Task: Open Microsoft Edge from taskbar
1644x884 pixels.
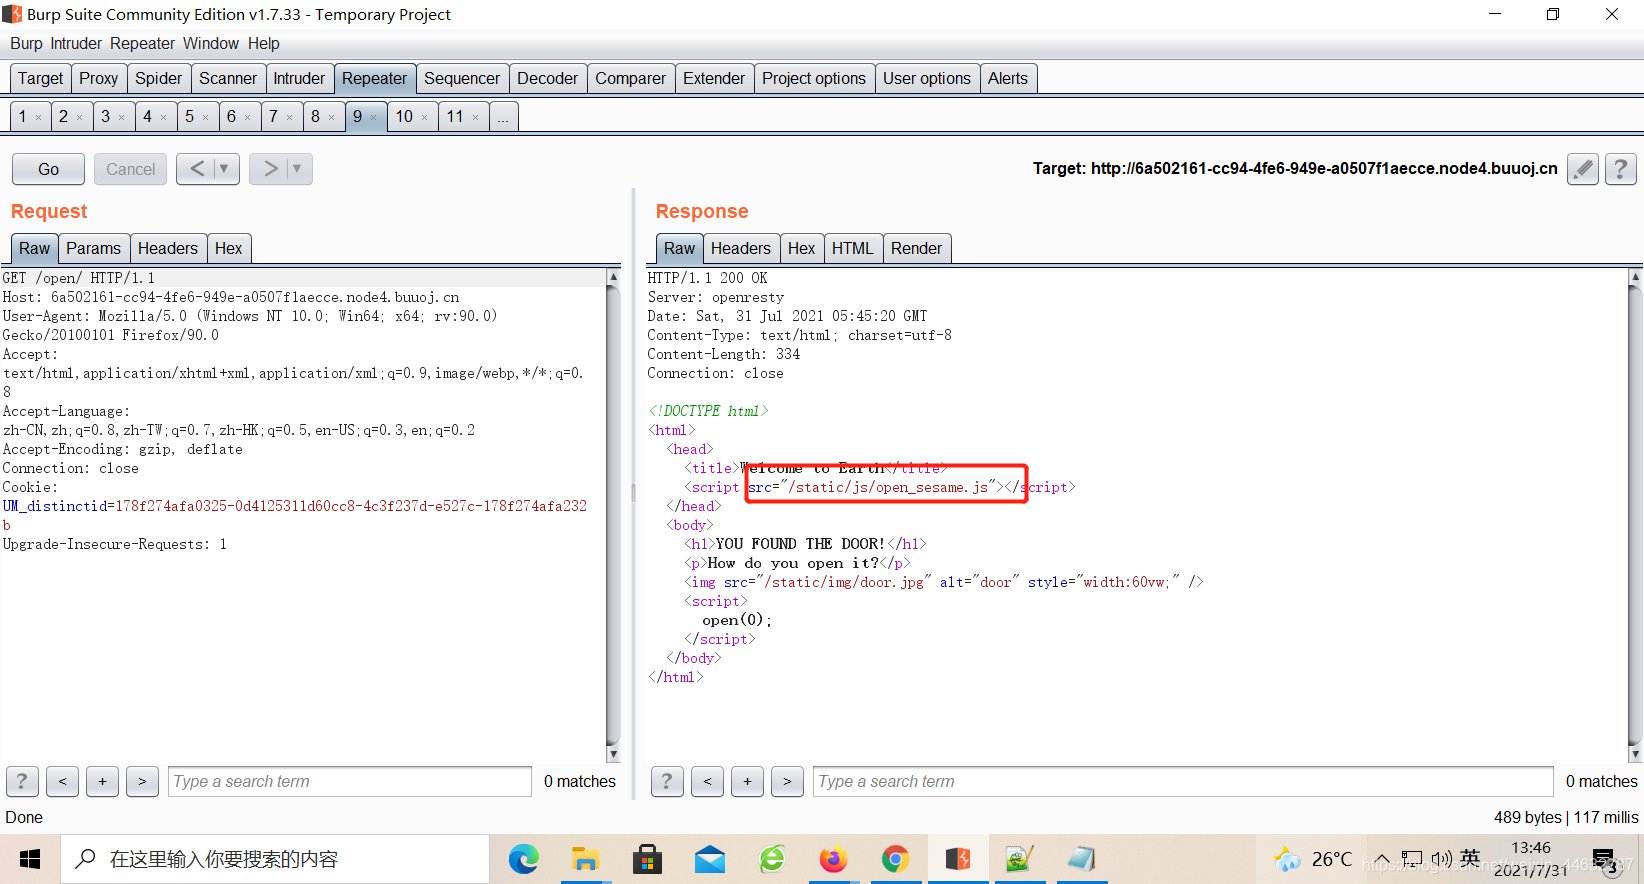Action: point(523,859)
